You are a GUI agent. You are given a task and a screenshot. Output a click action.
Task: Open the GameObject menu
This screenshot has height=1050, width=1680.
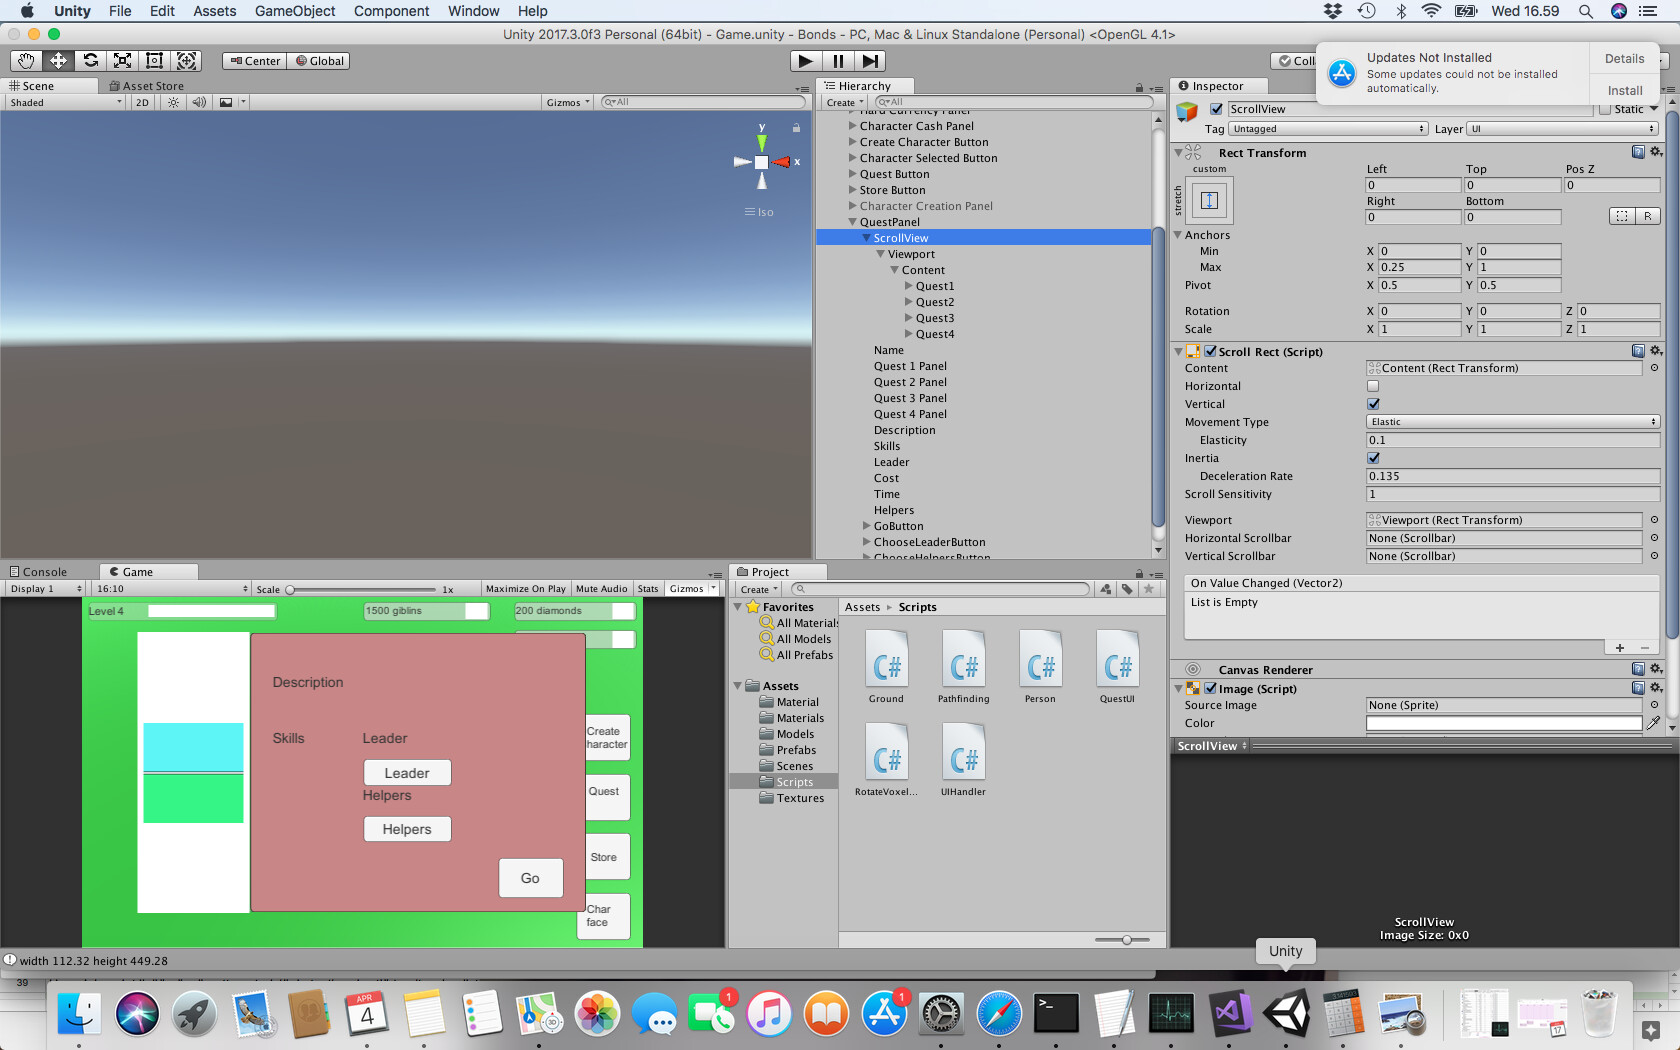[x=294, y=11]
